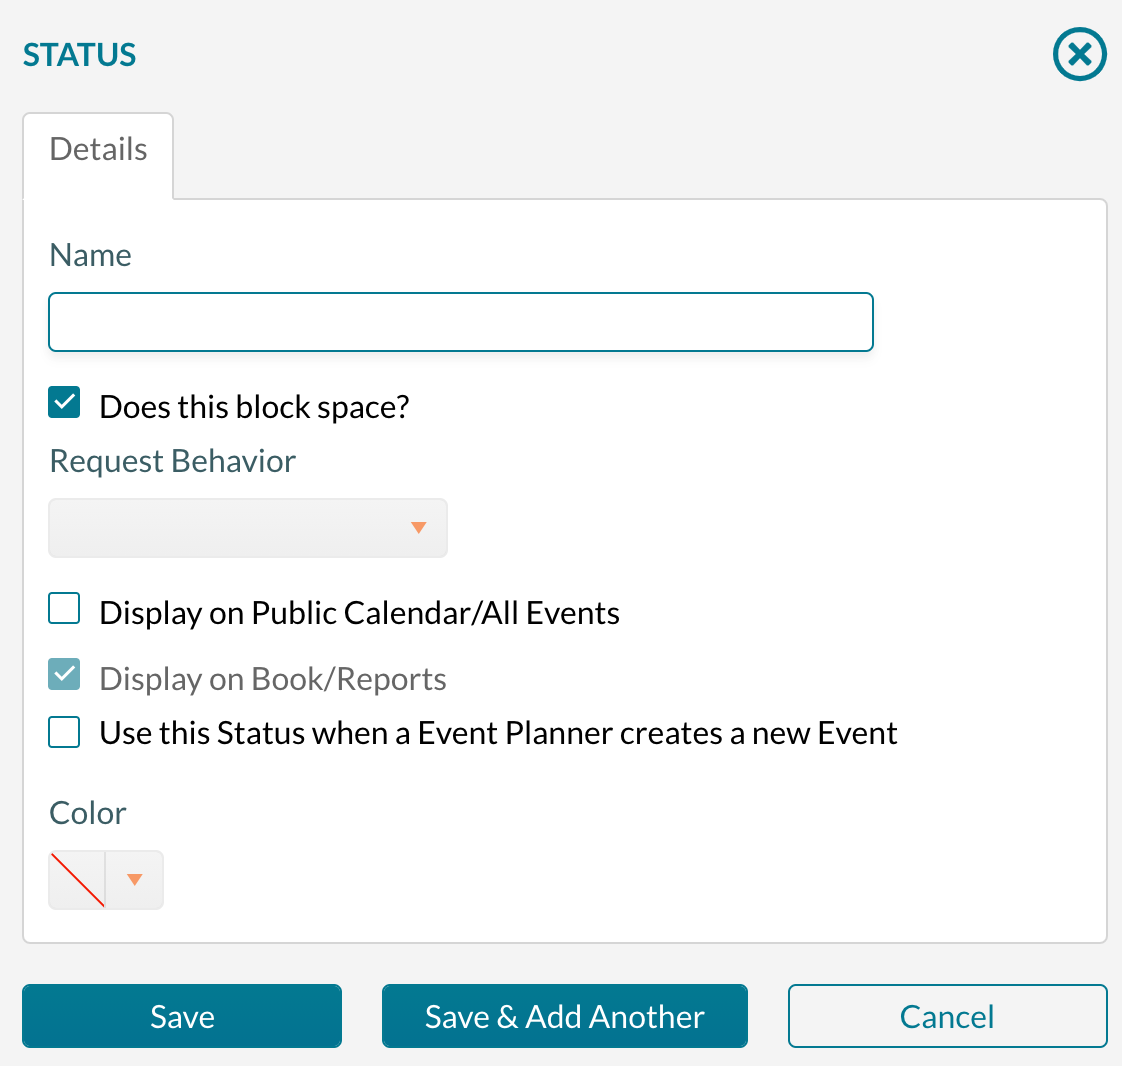Check 'Use this Status when a Event Planner creates a new Event'
The height and width of the screenshot is (1066, 1122).
click(64, 732)
